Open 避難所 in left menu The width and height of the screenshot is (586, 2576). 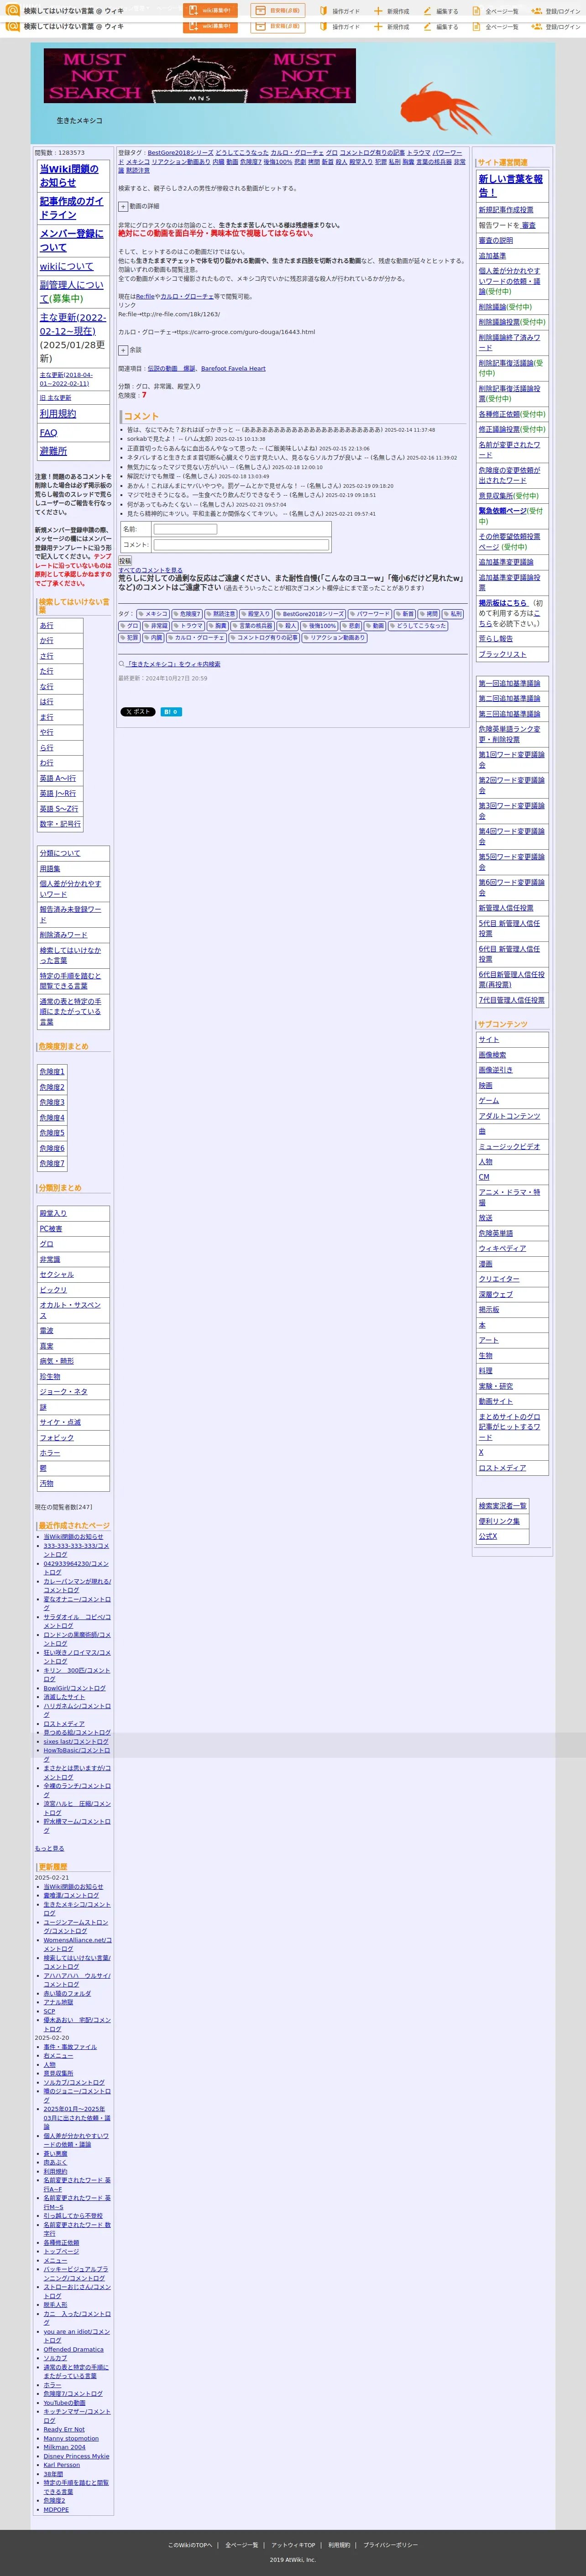click(53, 451)
